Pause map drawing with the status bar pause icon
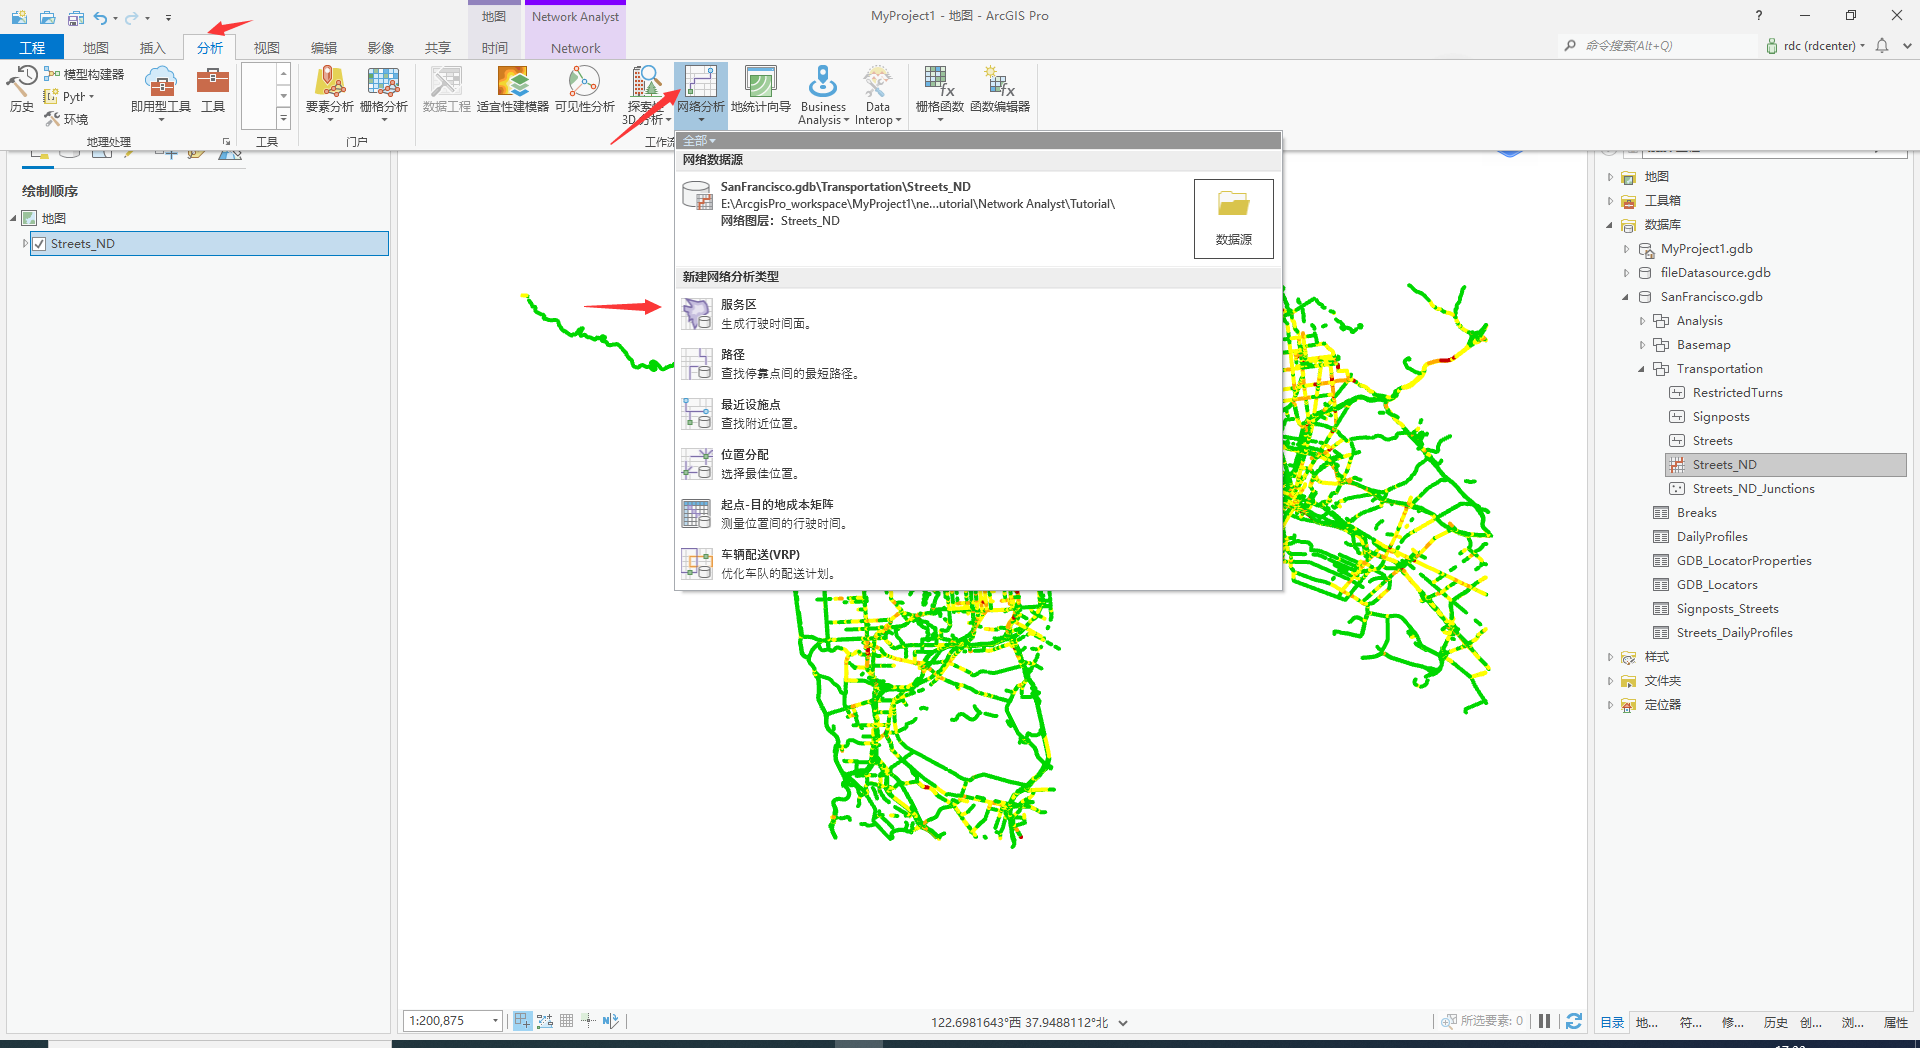The width and height of the screenshot is (1920, 1048). coord(1544,1021)
